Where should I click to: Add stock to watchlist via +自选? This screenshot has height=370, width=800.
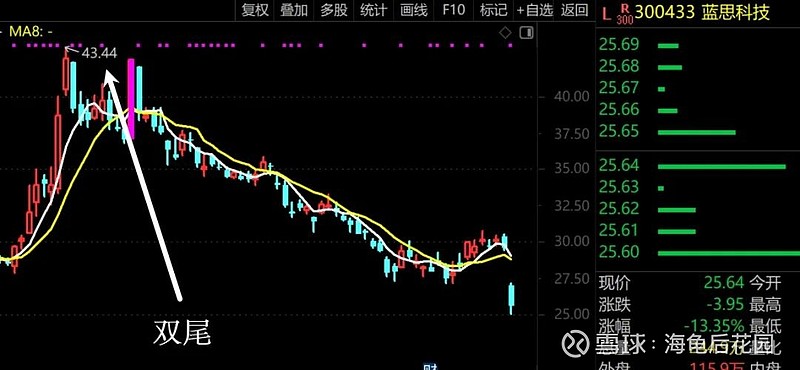(x=534, y=10)
